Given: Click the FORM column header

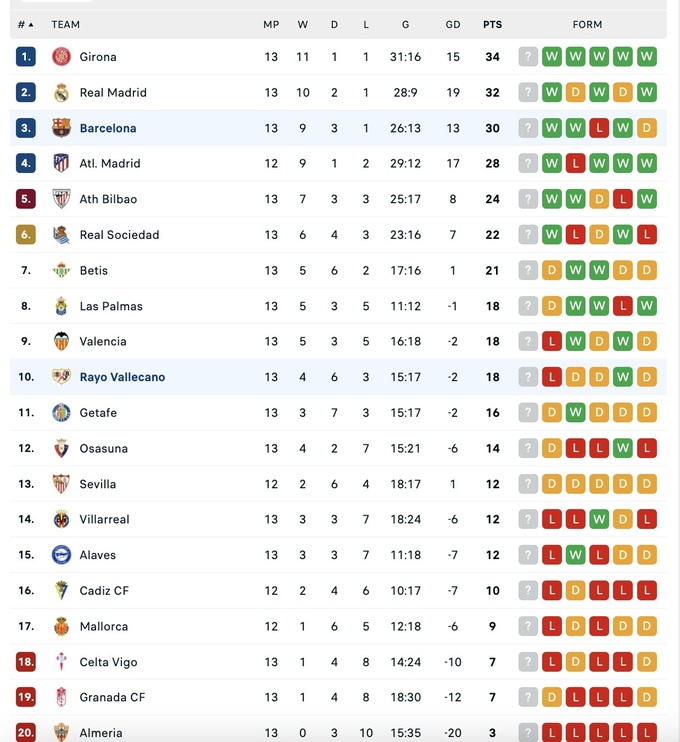Looking at the screenshot, I should tap(587, 24).
